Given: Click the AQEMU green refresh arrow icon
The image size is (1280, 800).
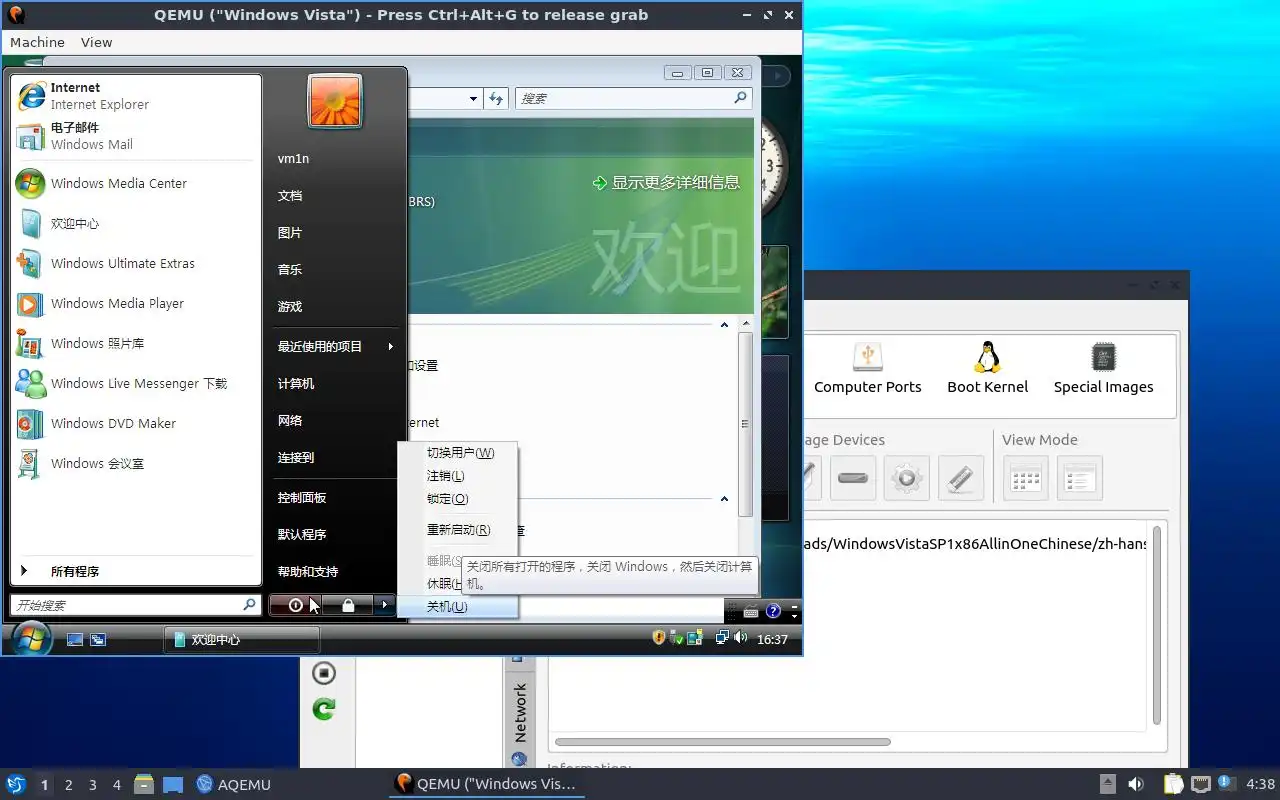Looking at the screenshot, I should click(323, 709).
